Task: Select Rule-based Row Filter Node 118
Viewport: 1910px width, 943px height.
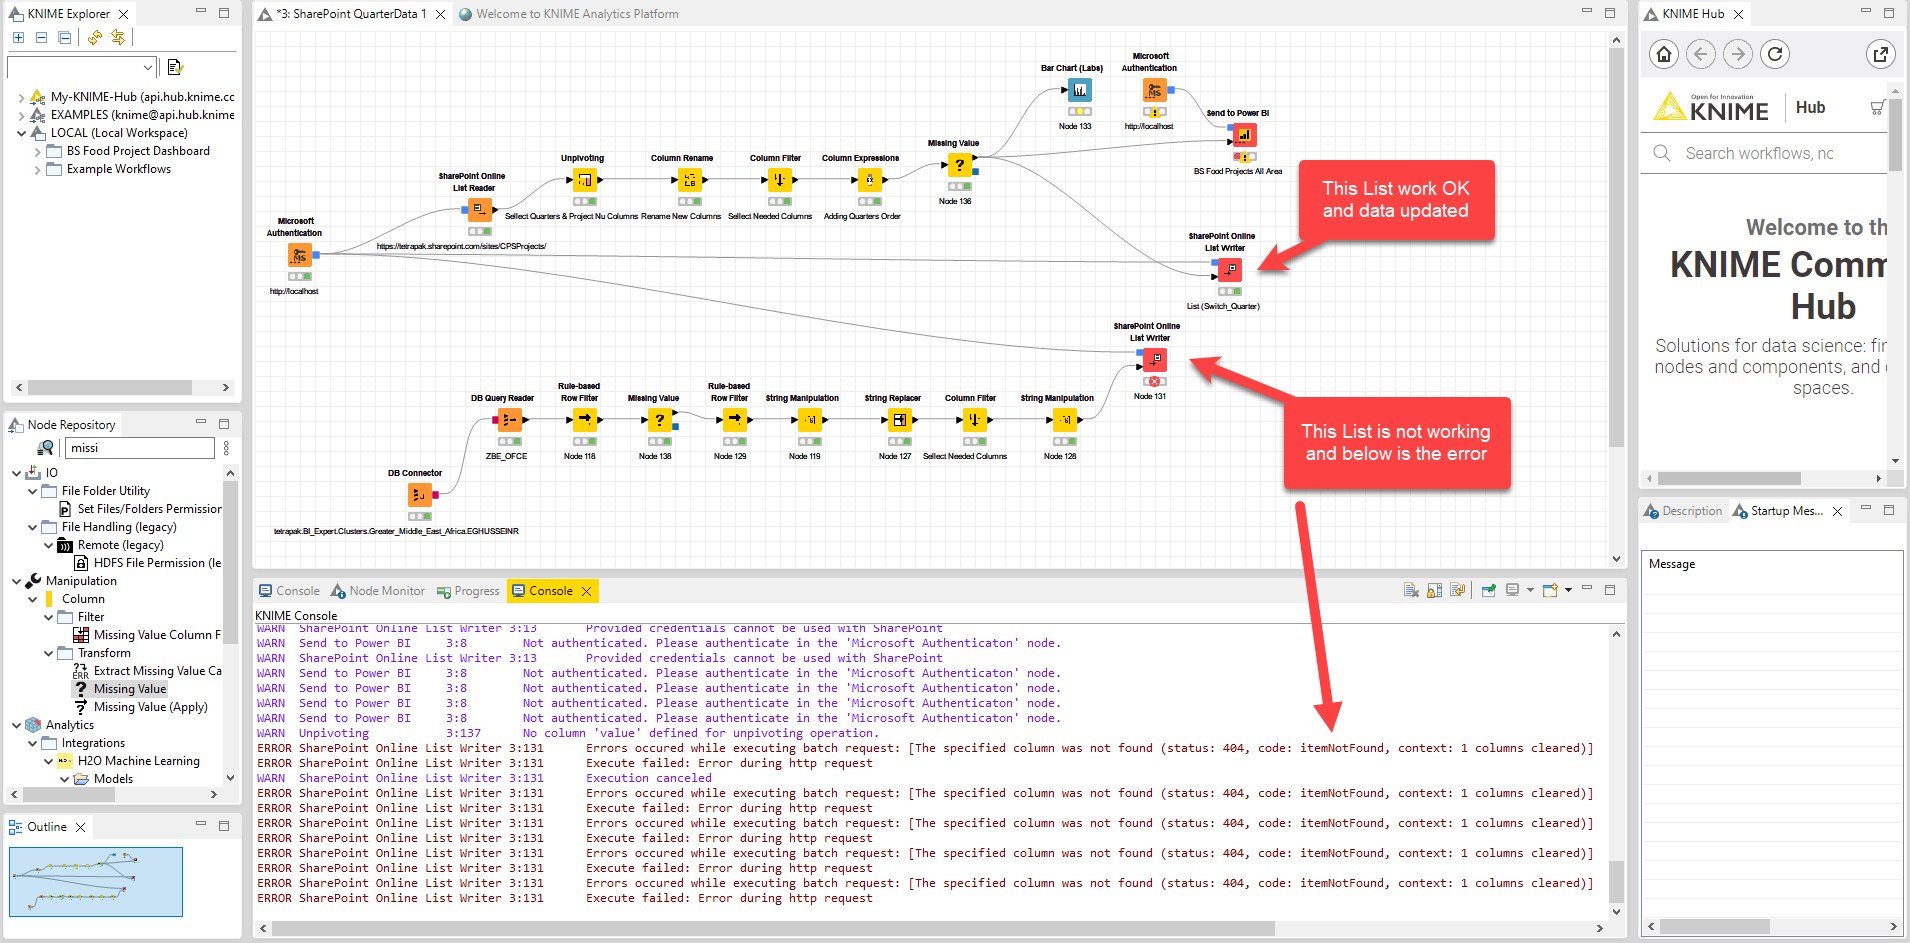Action: (585, 420)
